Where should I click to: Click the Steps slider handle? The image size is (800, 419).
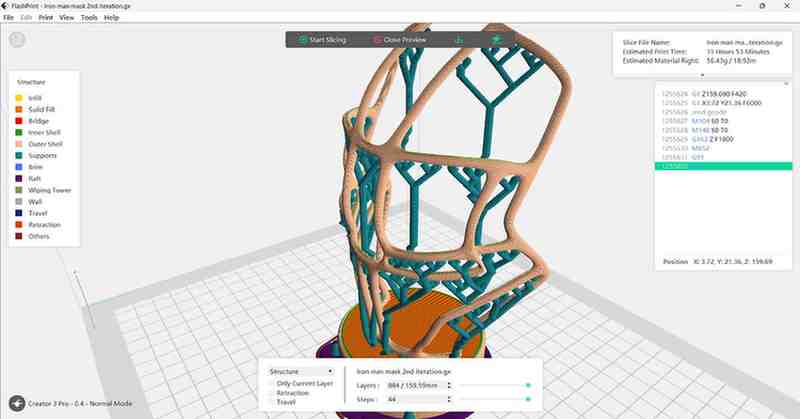(528, 399)
